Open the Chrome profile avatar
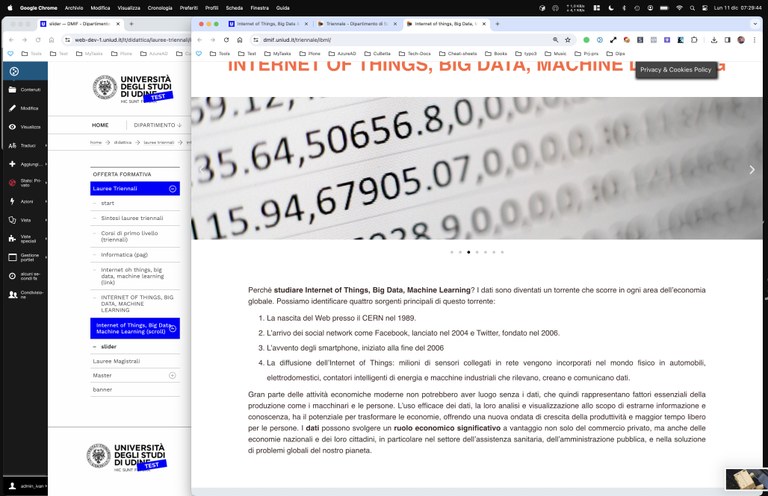This screenshot has width=768, height=496. point(741,40)
